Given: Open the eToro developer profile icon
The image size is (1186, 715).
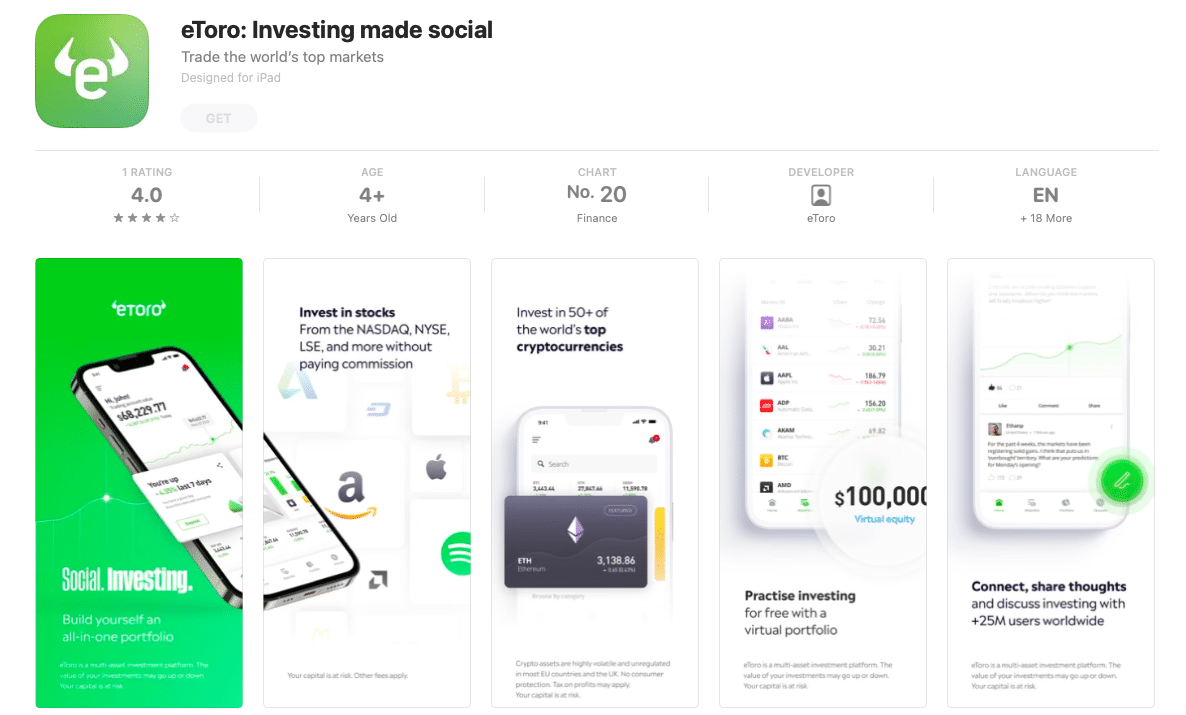Looking at the screenshot, I should [x=821, y=195].
